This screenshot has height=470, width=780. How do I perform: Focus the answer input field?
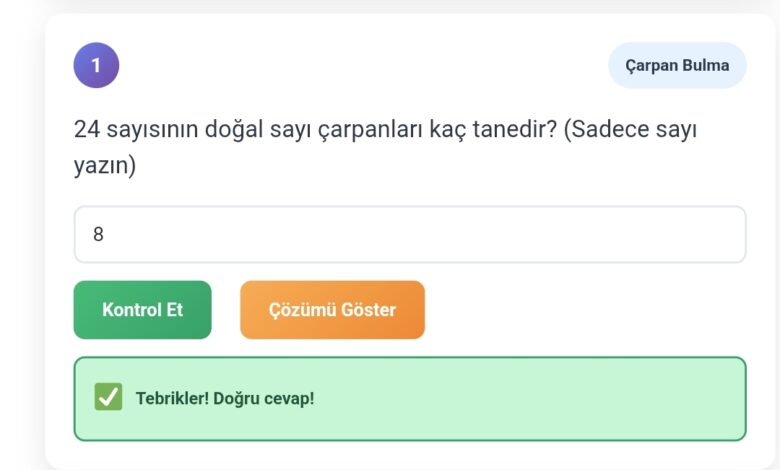pyautogui.click(x=410, y=234)
